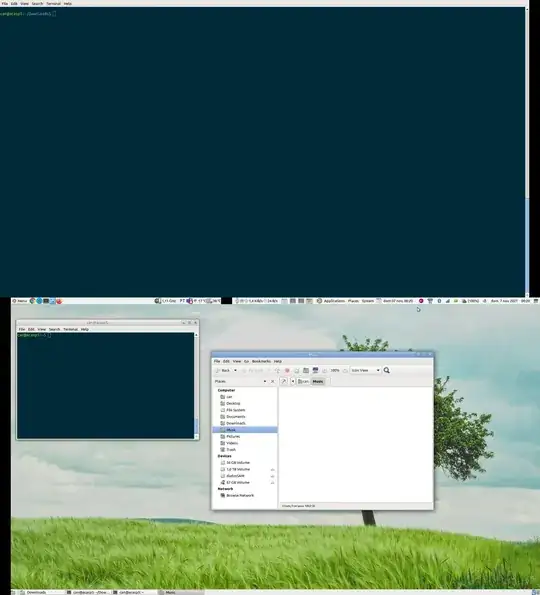The width and height of the screenshot is (540, 595).
Task: Open the File menu in file manager
Action: click(217, 361)
